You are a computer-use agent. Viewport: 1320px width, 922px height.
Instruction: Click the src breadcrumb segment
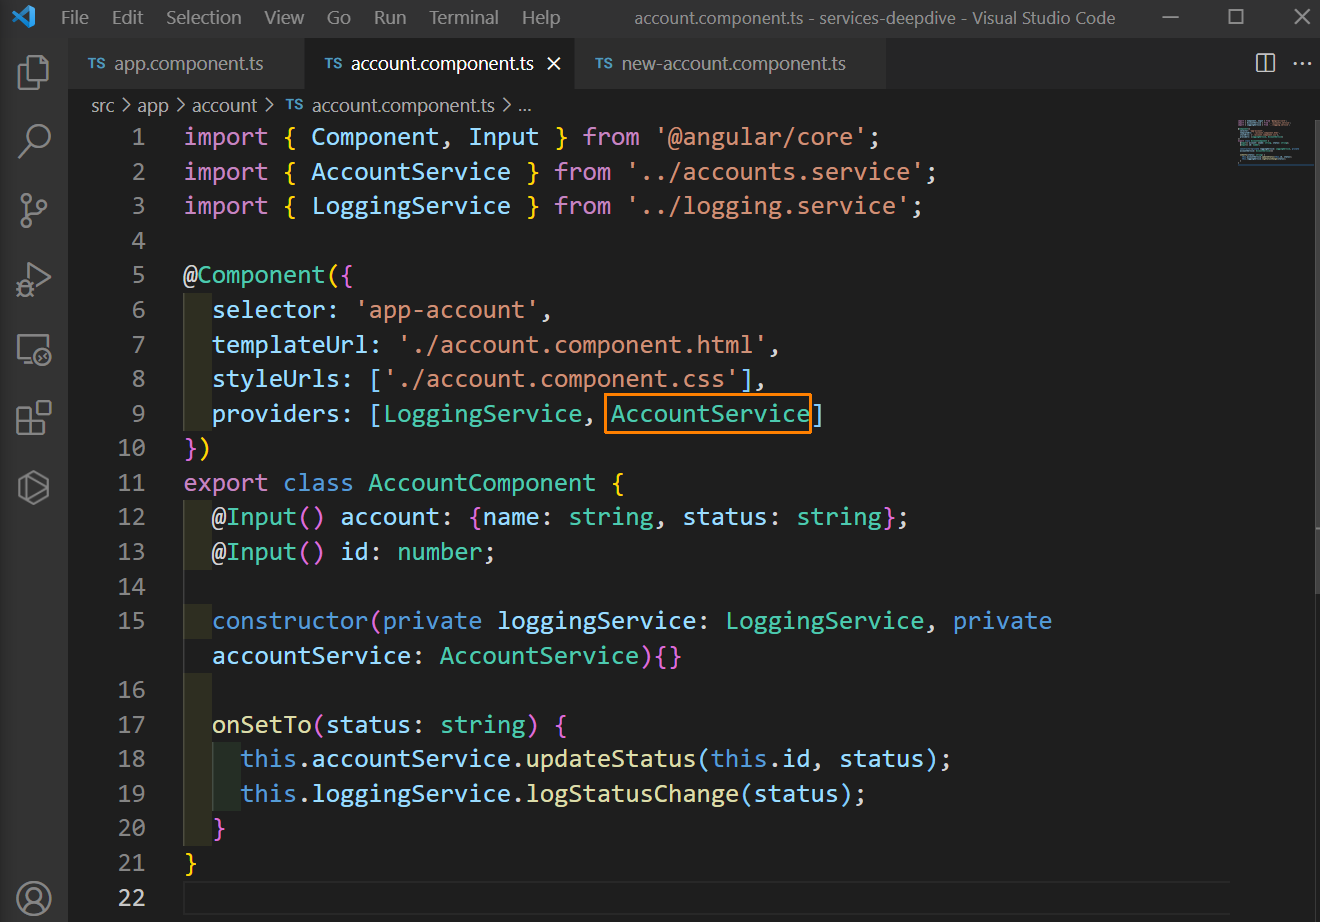103,105
